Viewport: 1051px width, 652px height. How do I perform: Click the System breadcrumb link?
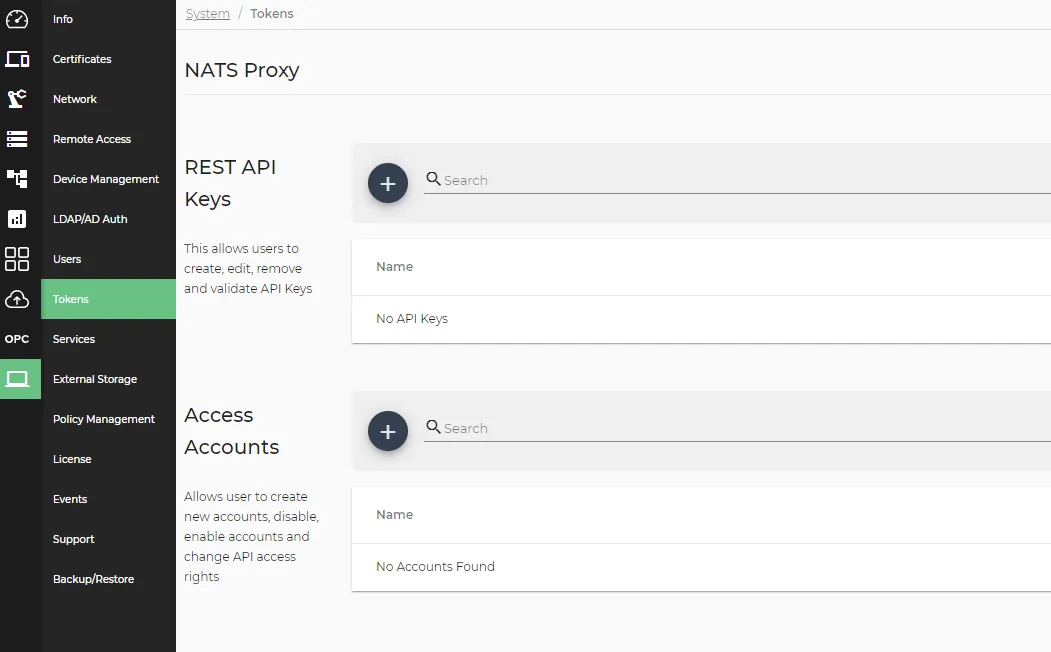pyautogui.click(x=208, y=13)
